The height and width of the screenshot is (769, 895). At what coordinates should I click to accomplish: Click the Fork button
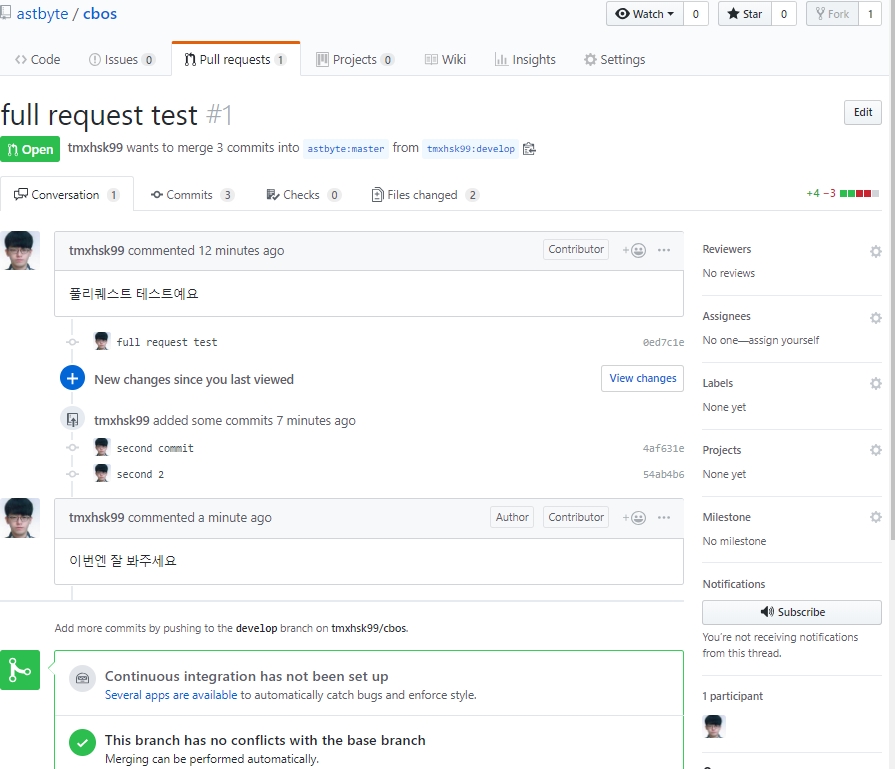832,14
